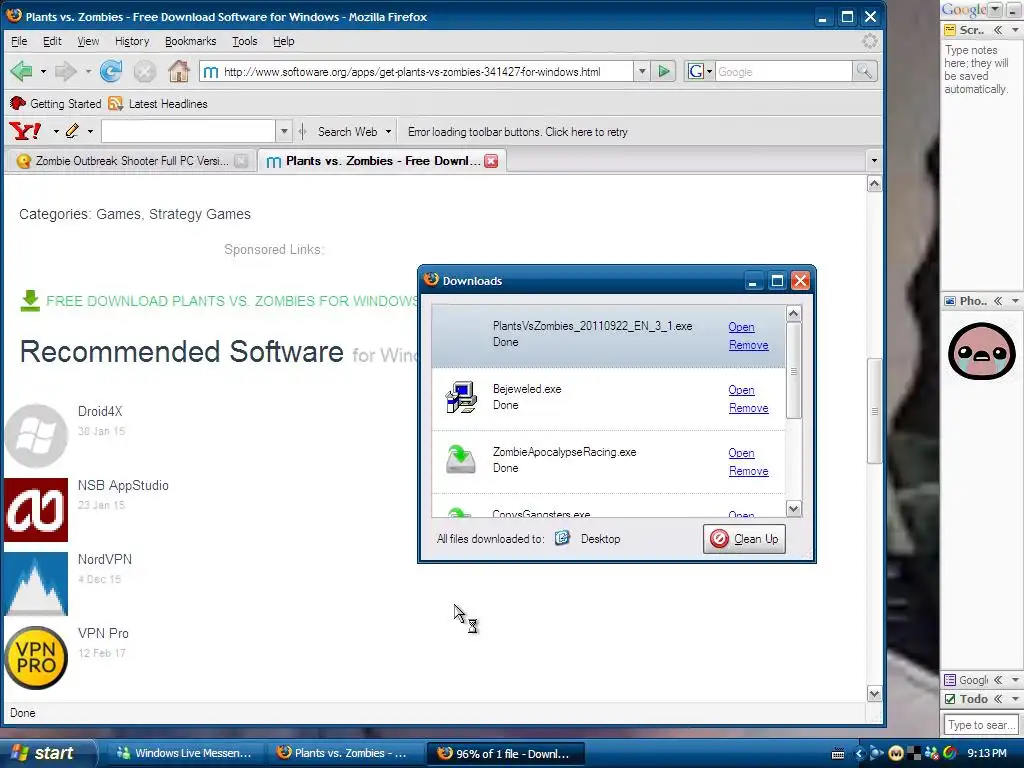Click Error loading toolbar buttons retry text
The image size is (1024, 768).
517,132
